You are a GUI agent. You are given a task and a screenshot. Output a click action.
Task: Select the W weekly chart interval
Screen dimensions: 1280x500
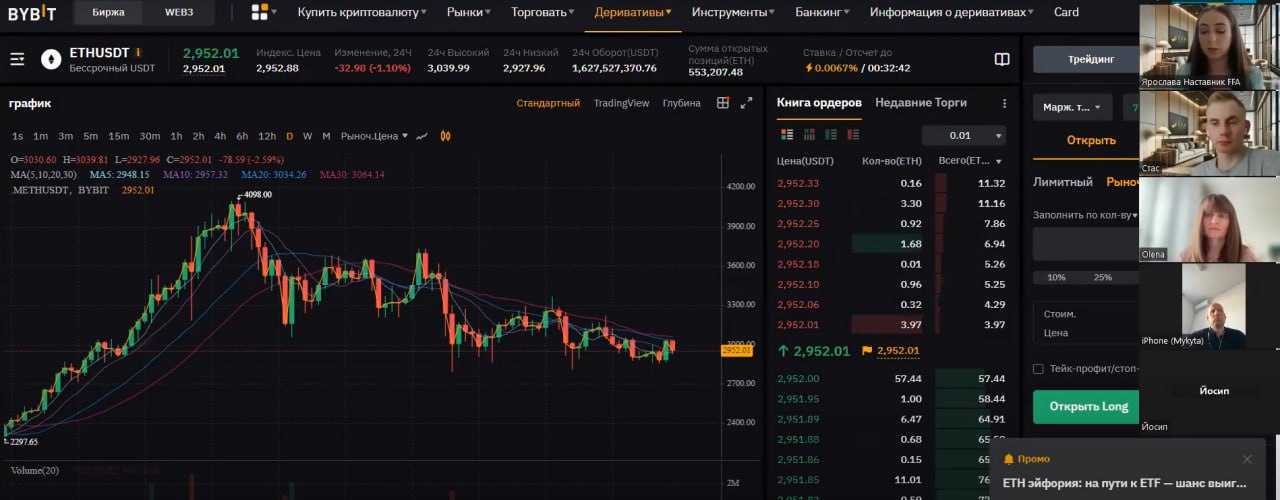pos(307,136)
